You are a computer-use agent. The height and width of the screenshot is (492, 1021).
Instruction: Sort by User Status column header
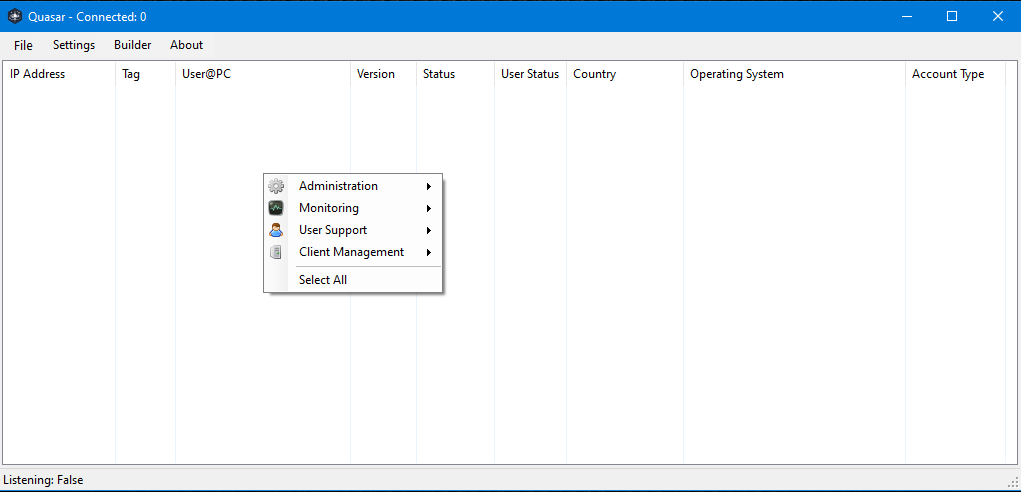[531, 74]
